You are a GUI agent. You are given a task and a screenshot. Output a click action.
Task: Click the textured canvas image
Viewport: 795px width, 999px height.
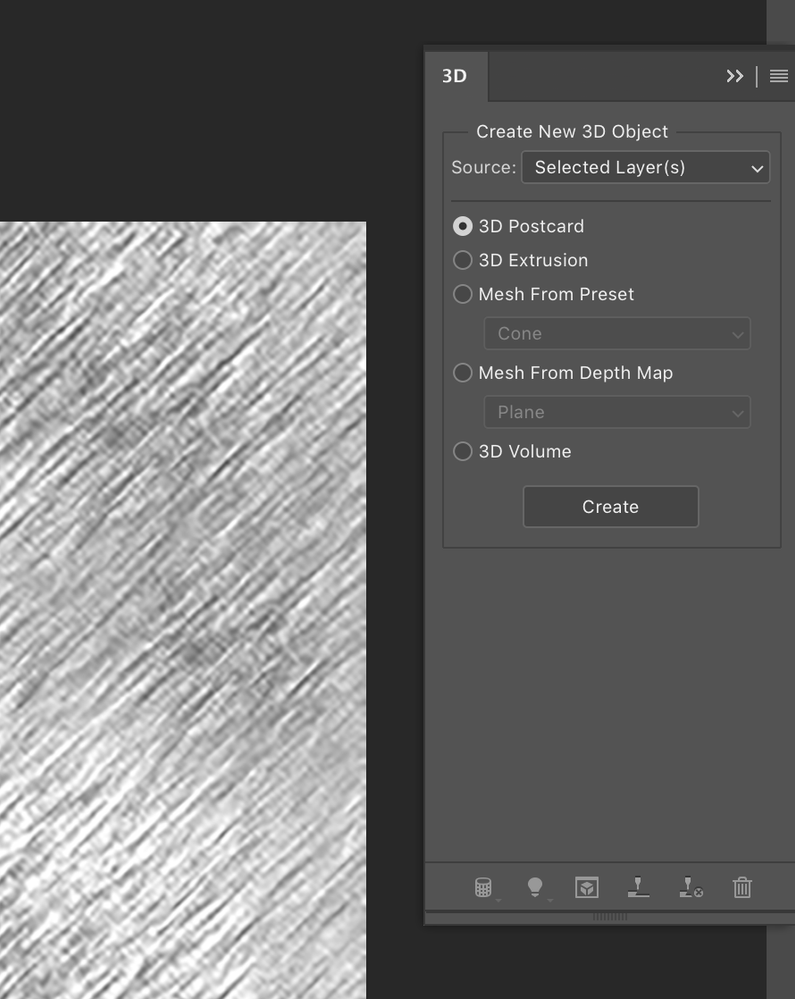coord(183,610)
